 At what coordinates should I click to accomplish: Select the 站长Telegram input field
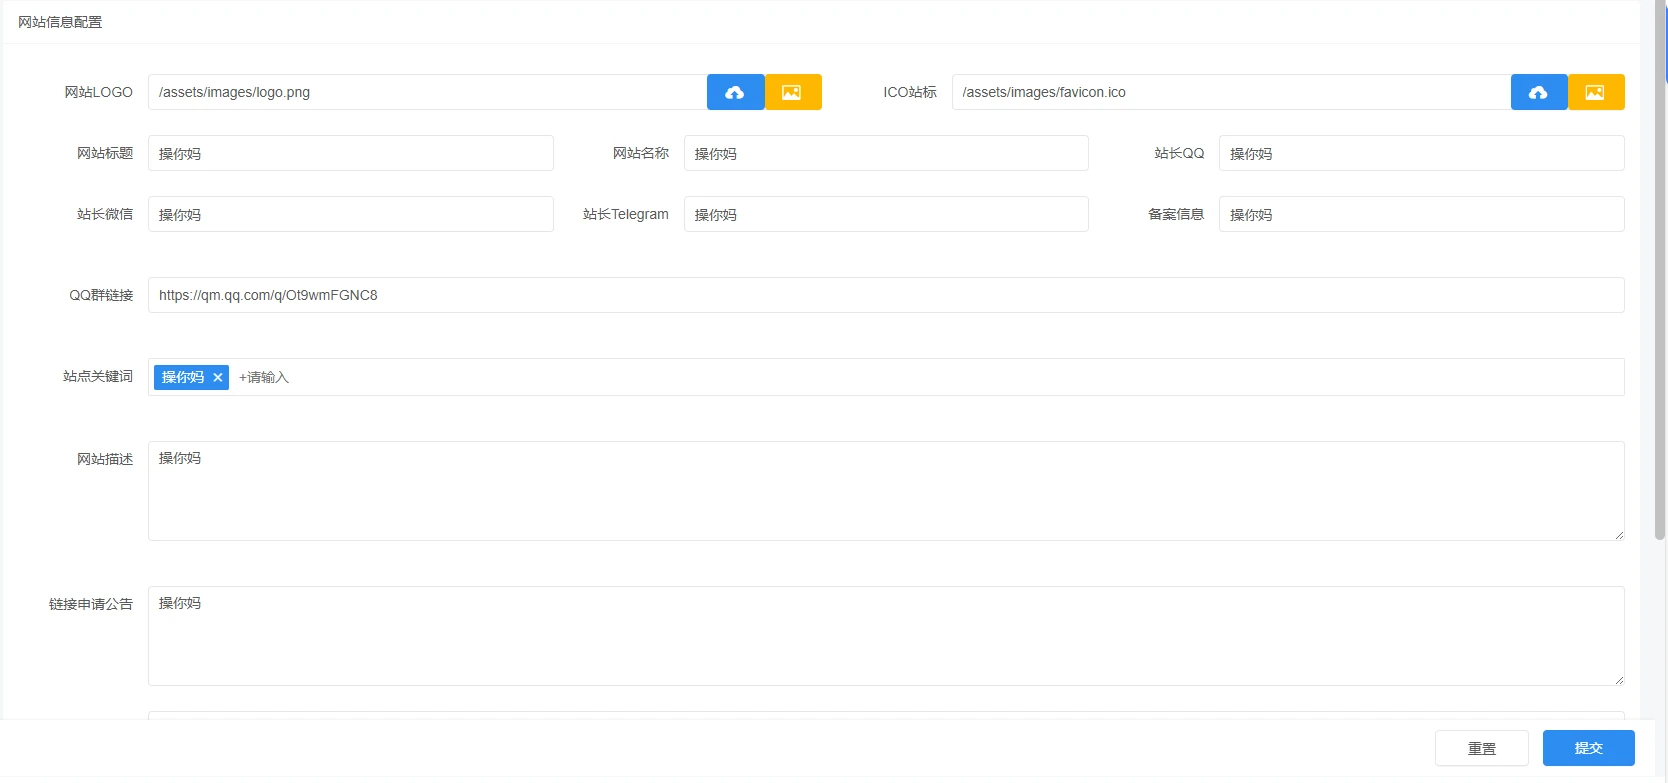point(885,214)
